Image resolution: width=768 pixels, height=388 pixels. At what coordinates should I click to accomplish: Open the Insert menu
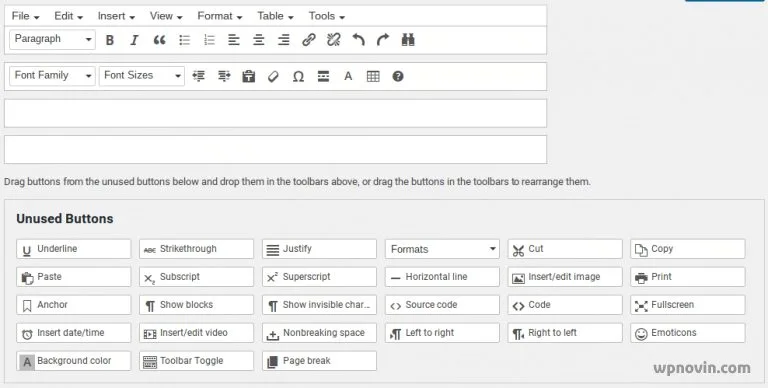(x=116, y=16)
